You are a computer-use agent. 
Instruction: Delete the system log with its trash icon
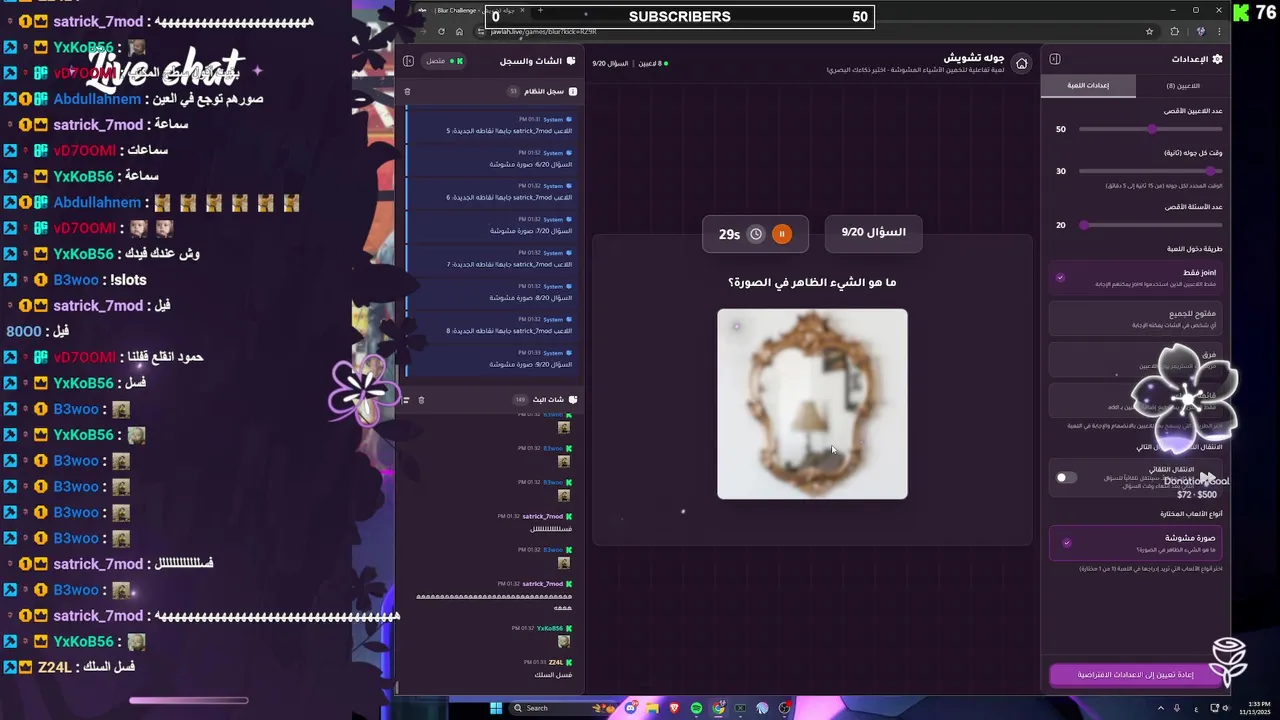pyautogui.click(x=407, y=91)
